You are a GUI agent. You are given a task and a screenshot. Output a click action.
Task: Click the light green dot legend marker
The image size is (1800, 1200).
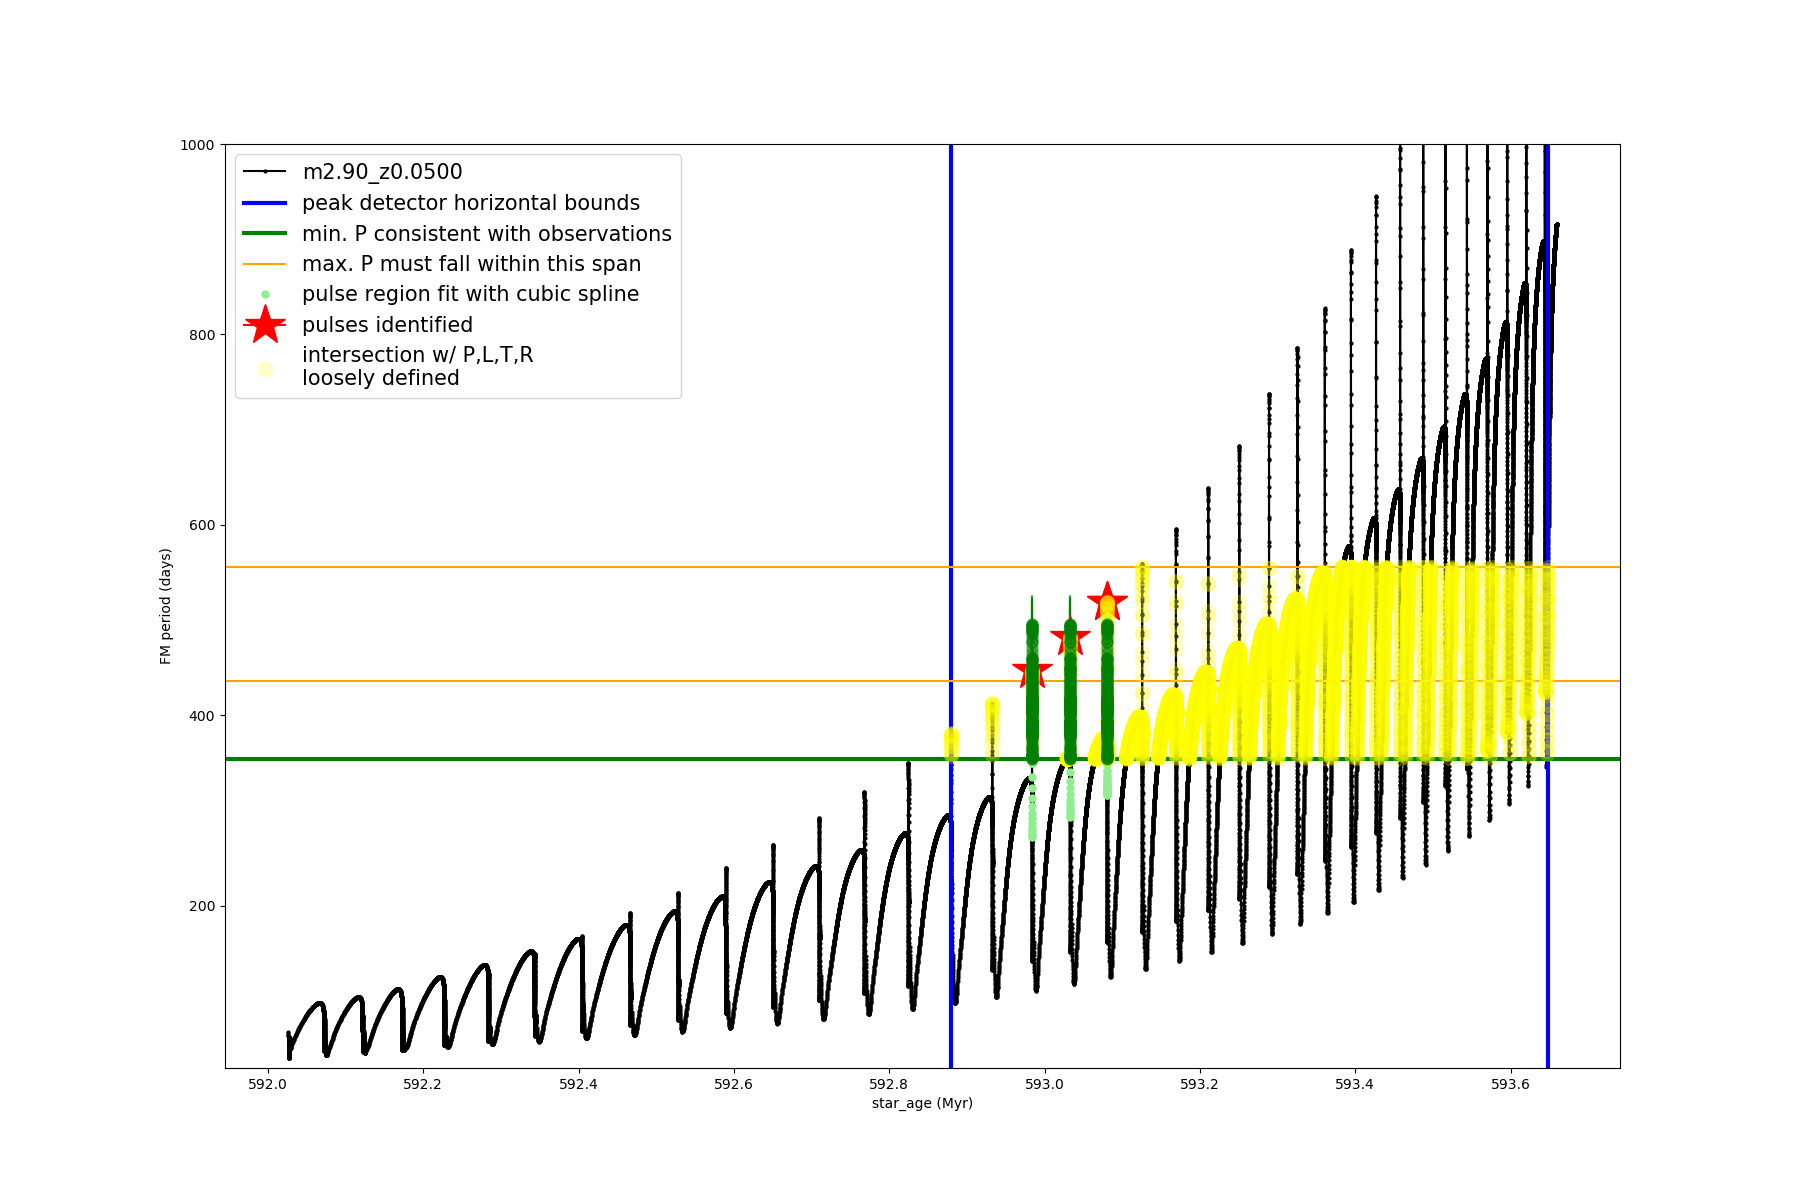[265, 294]
